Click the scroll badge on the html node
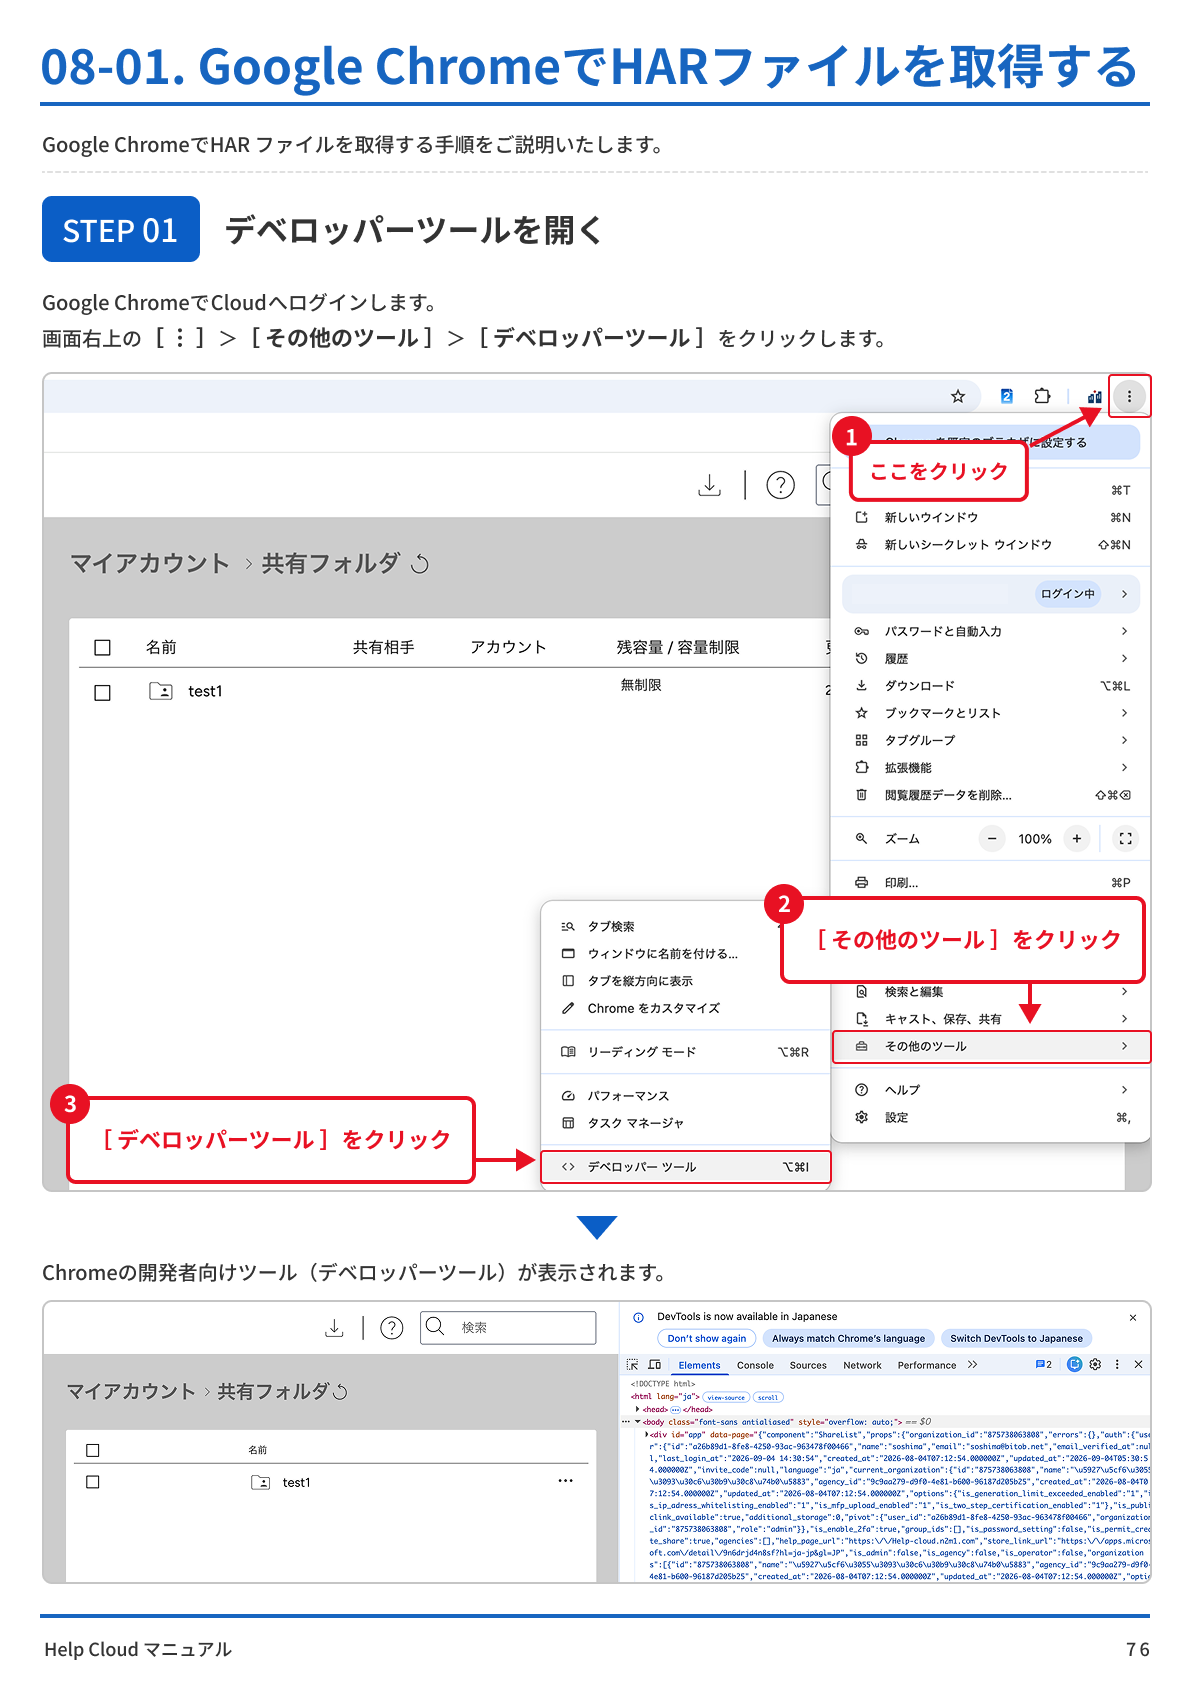The height and width of the screenshot is (1684, 1190). point(768,1397)
